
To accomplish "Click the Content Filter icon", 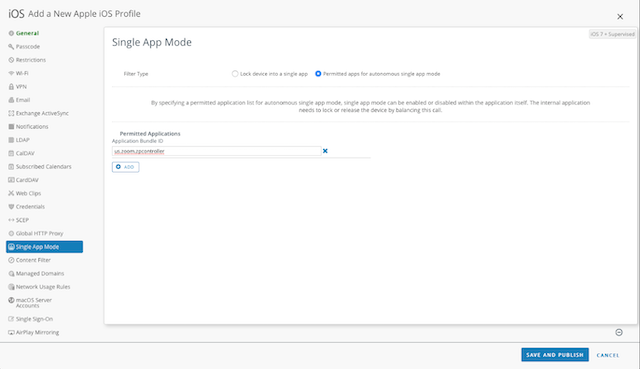I will [x=11, y=260].
